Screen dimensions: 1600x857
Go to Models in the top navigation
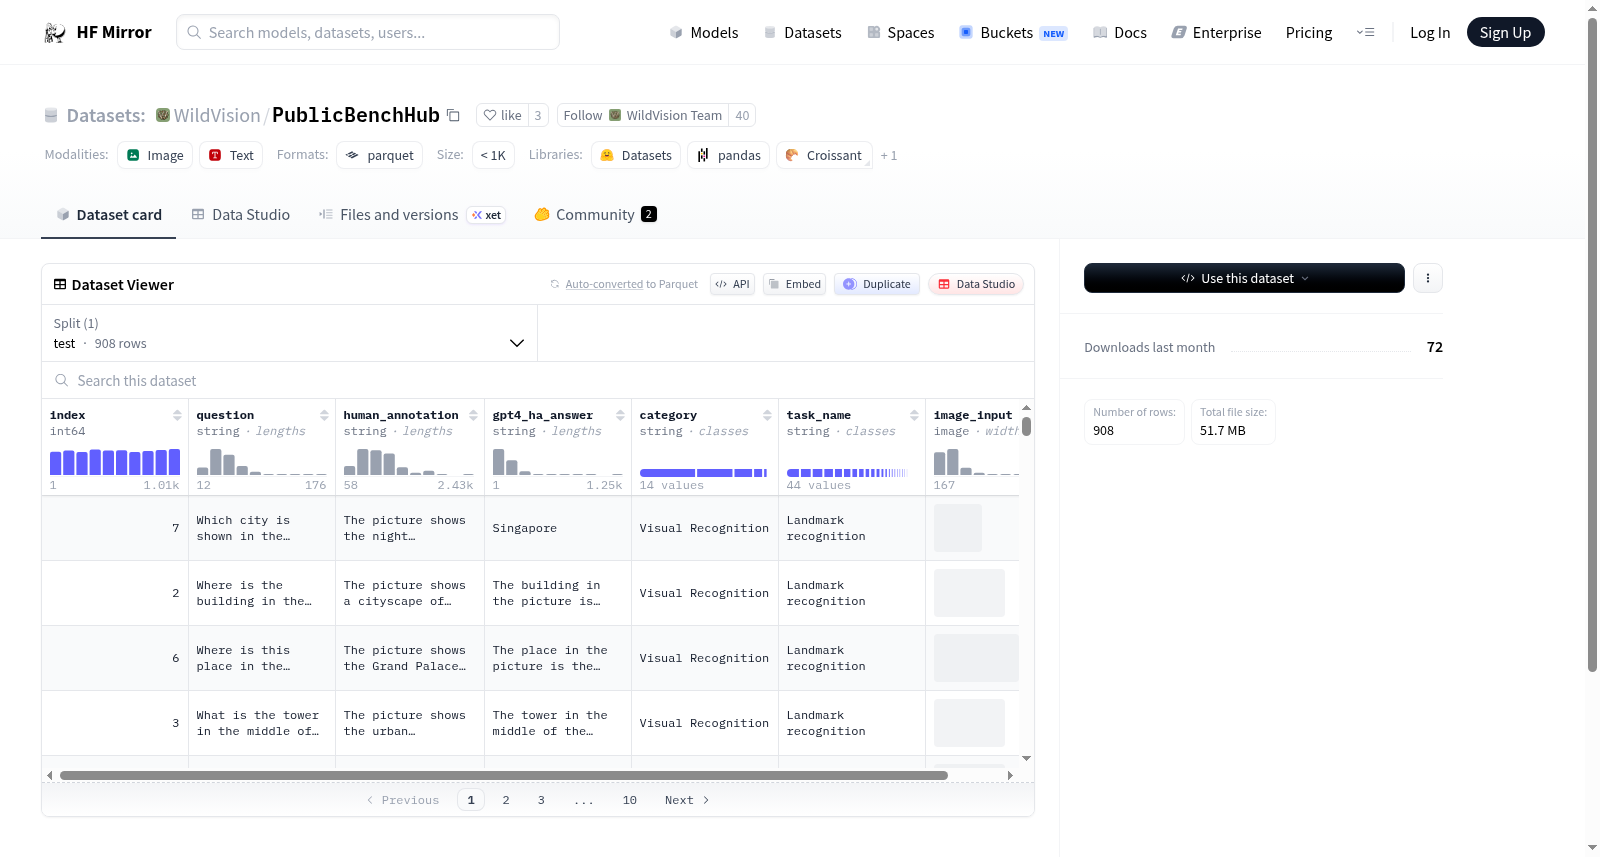point(704,33)
